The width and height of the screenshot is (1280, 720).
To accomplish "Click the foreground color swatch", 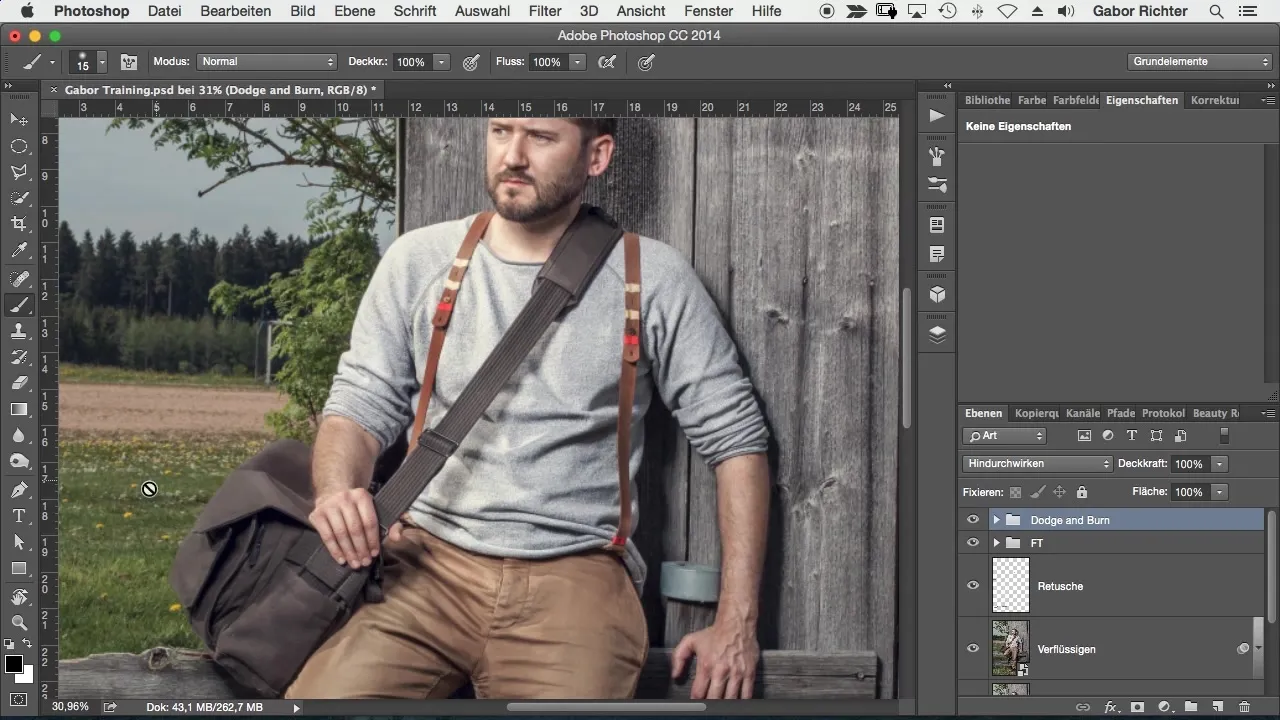I will click(x=14, y=664).
